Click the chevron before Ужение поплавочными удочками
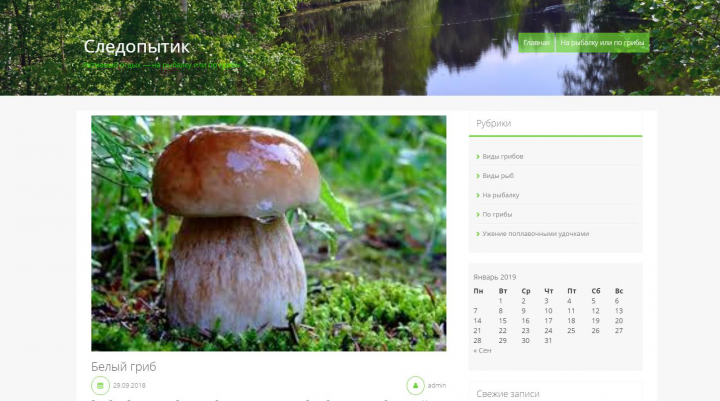Screen dimensions: 720x401 point(478,234)
